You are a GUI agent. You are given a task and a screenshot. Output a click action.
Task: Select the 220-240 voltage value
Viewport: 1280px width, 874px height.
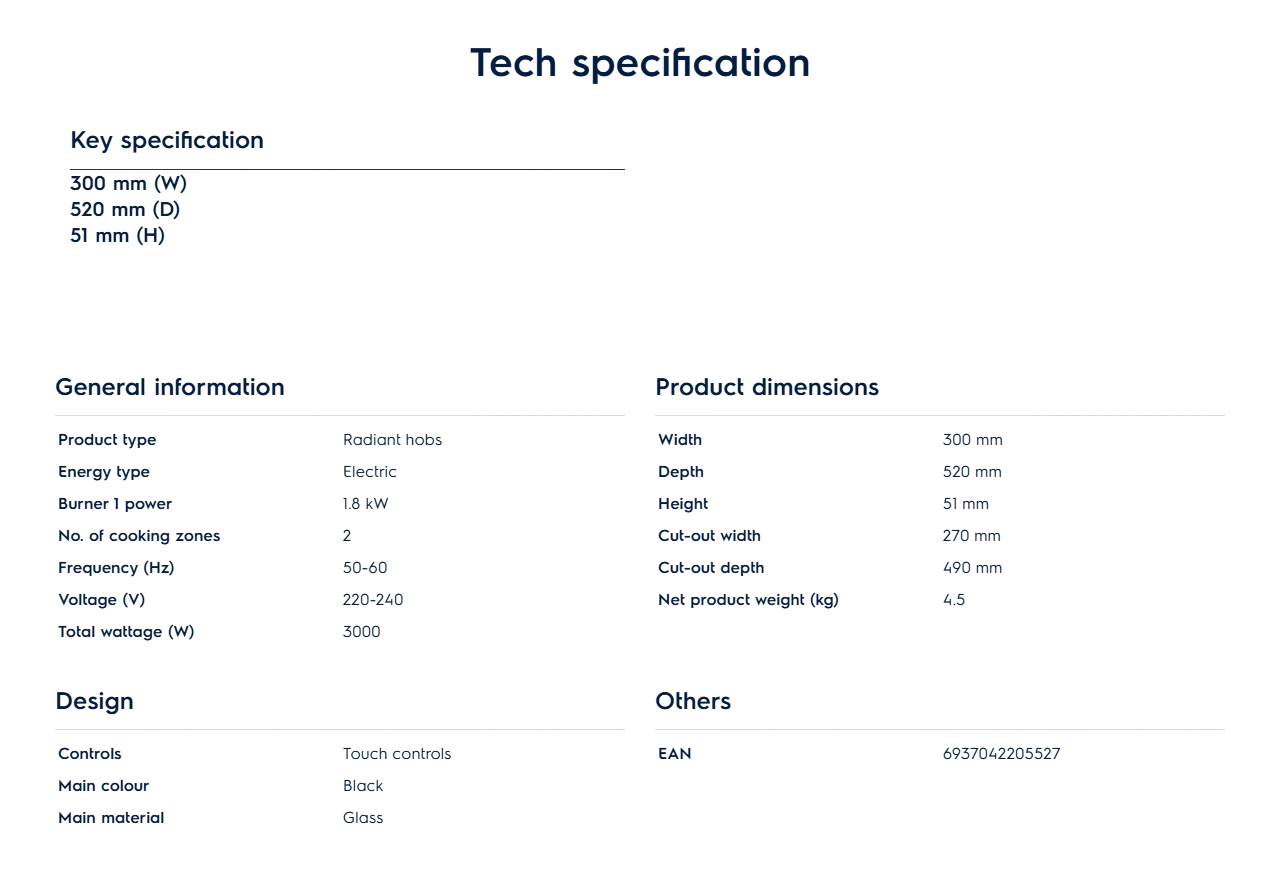coord(373,600)
